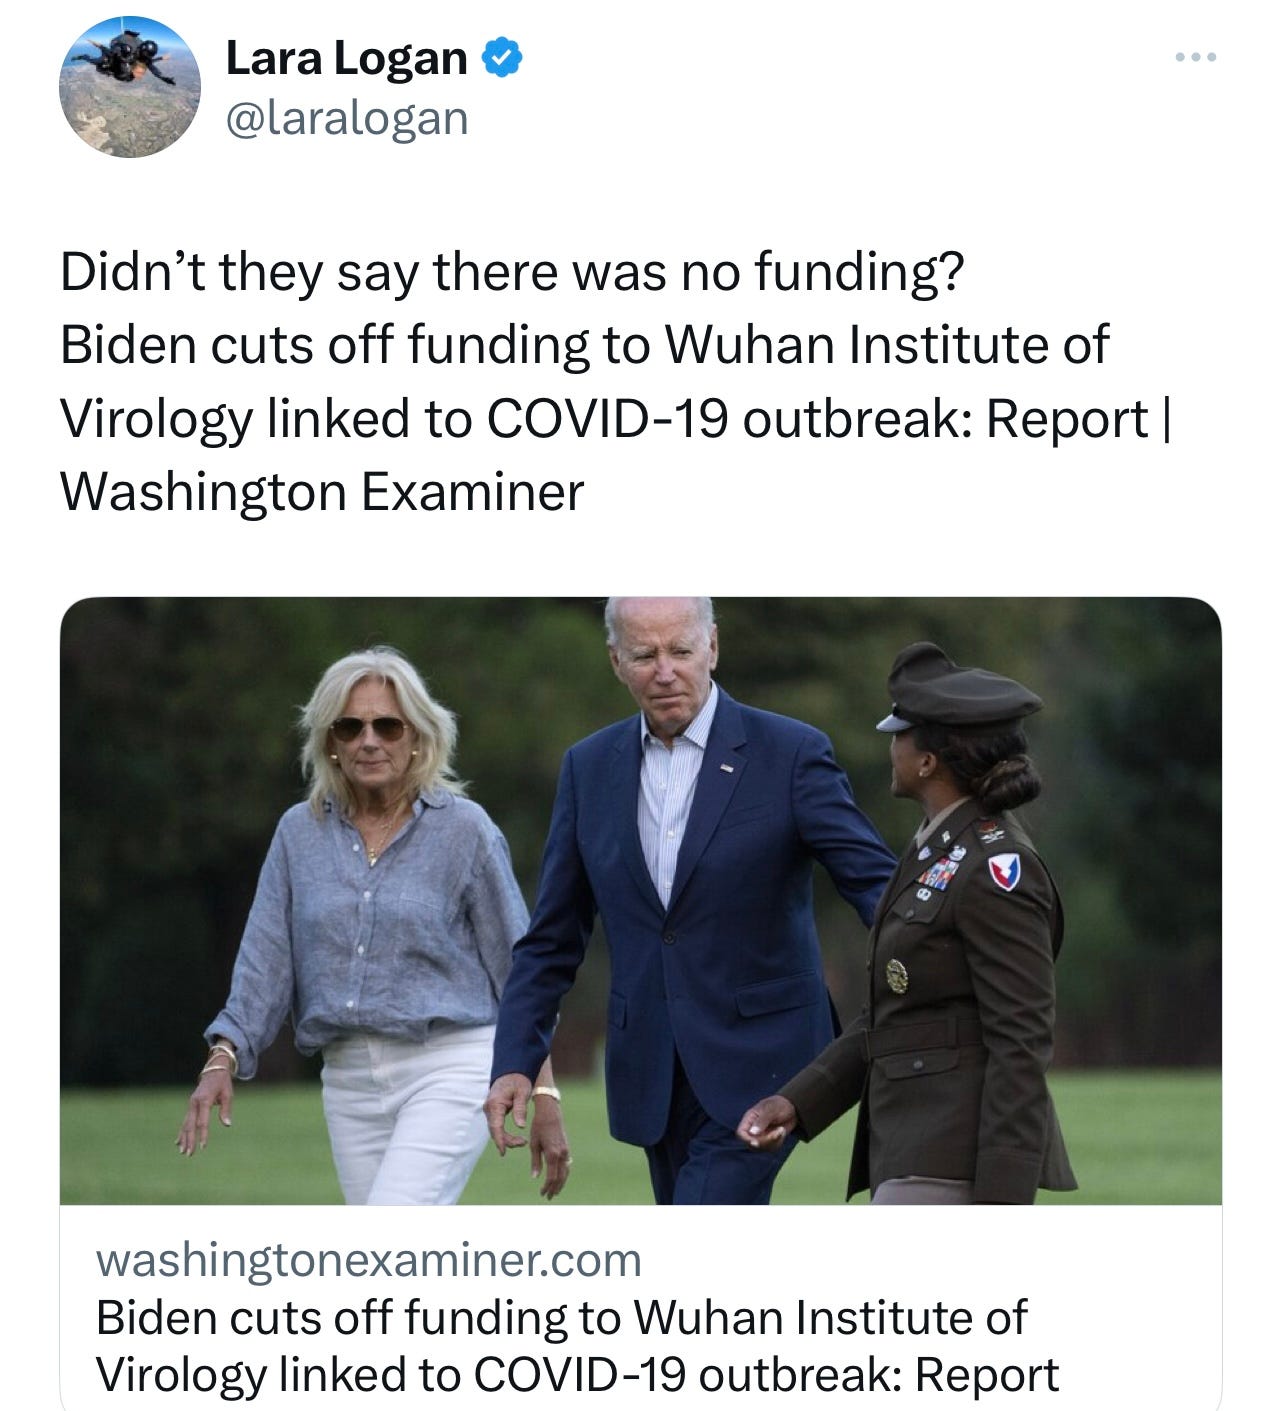Click the "Virology linked to COVID-19 outbreak" tweet line
The width and height of the screenshot is (1283, 1411).
613,418
